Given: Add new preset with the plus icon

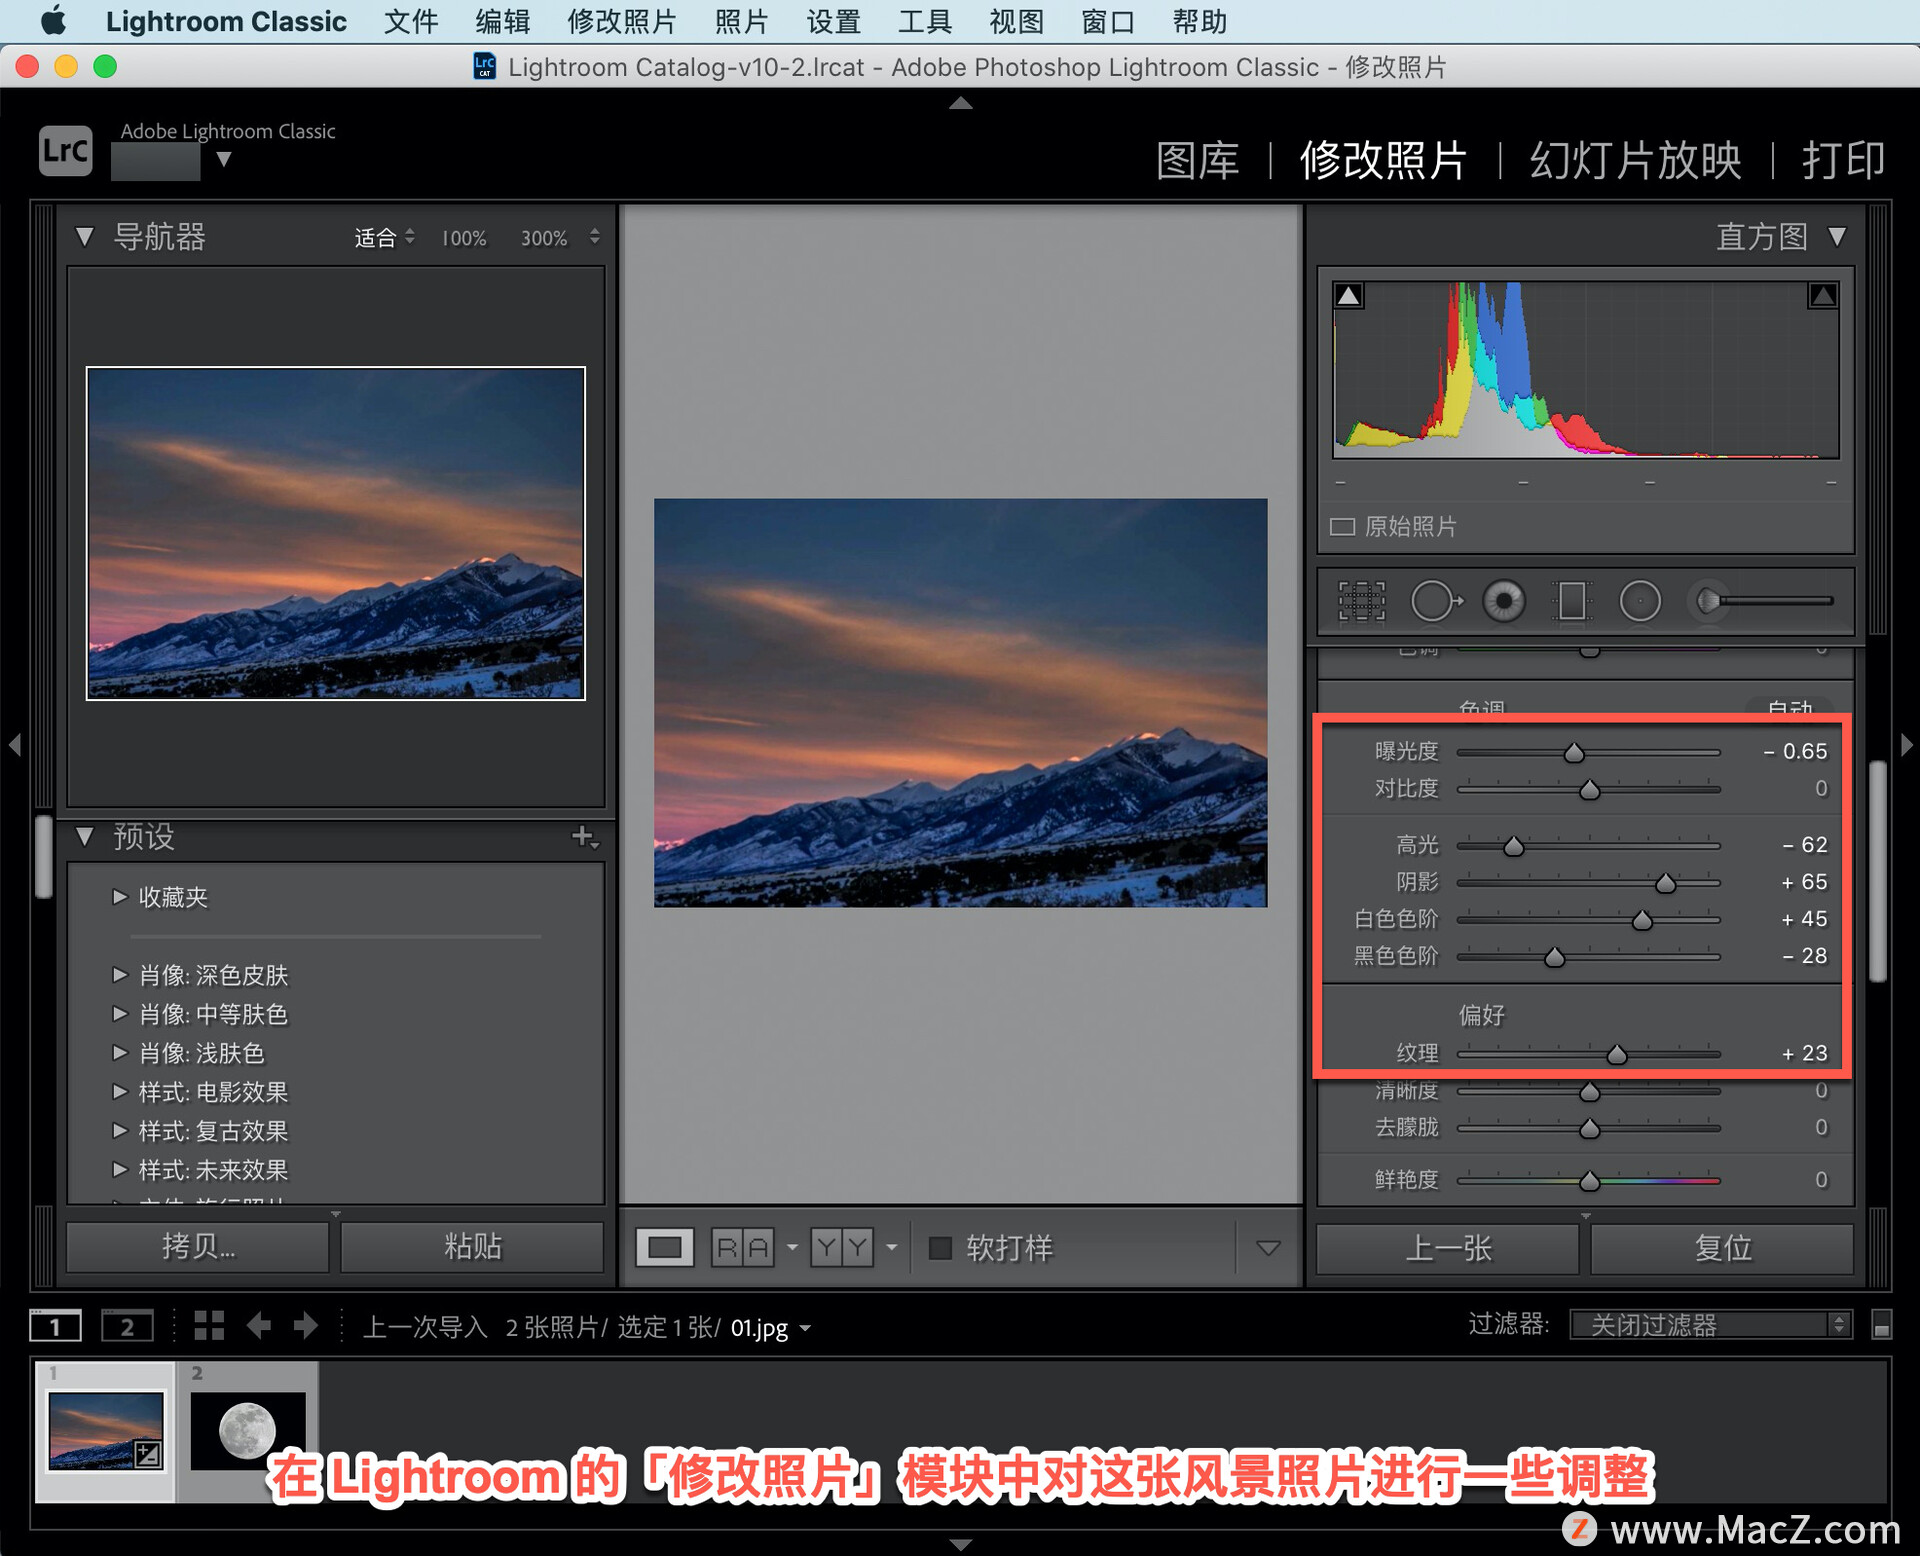Looking at the screenshot, I should click(x=584, y=836).
